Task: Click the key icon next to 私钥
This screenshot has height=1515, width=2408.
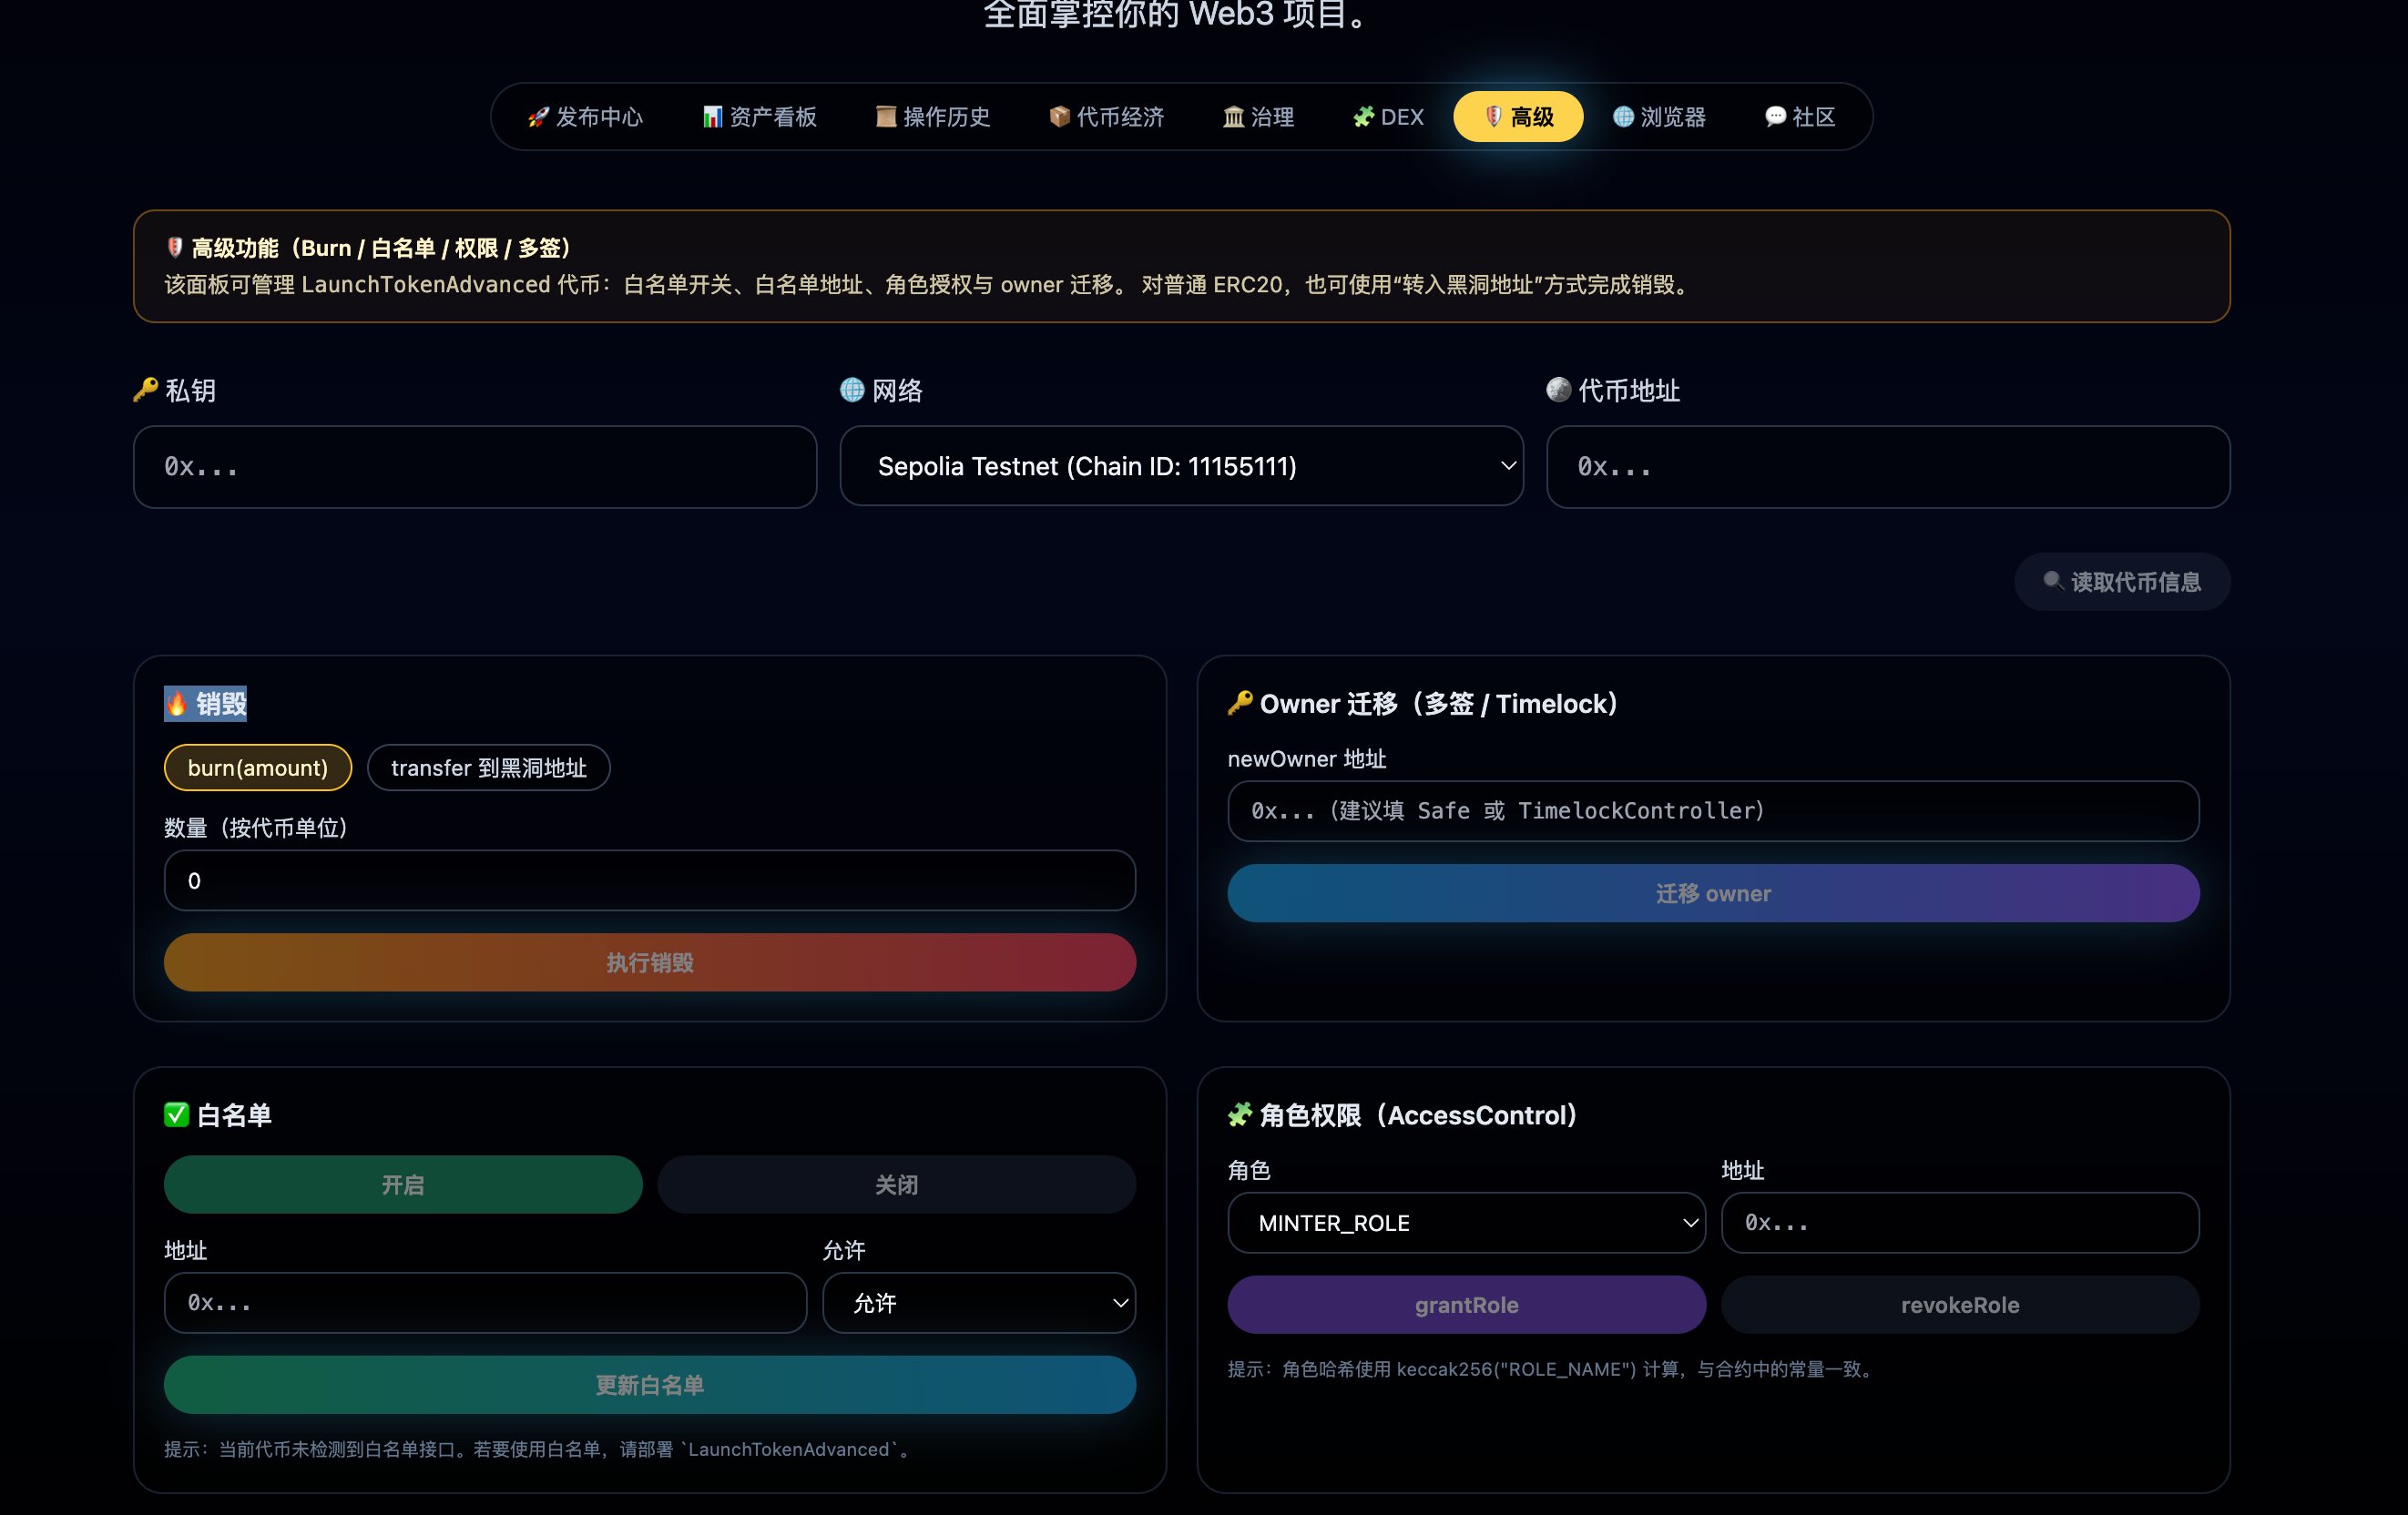Action: click(x=146, y=390)
